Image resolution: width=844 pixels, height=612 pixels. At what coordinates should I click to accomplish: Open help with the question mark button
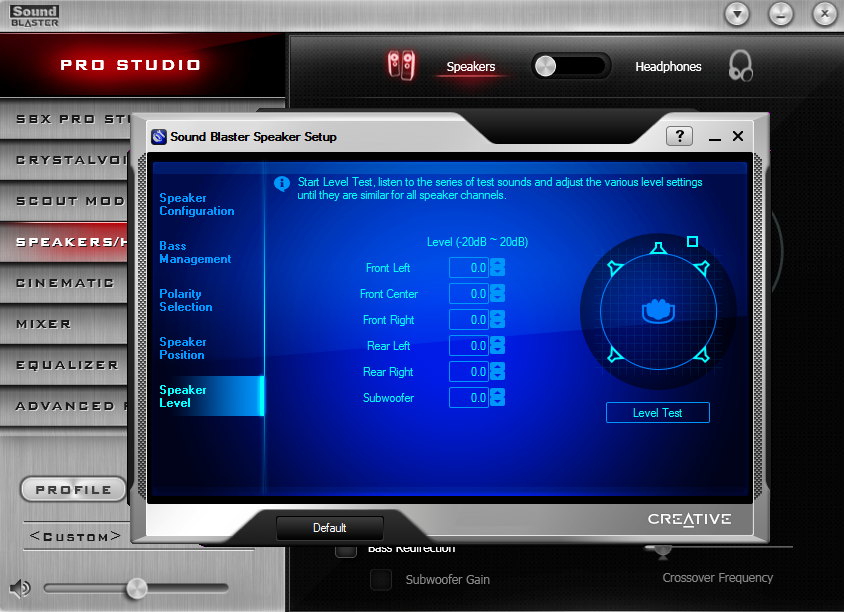678,136
